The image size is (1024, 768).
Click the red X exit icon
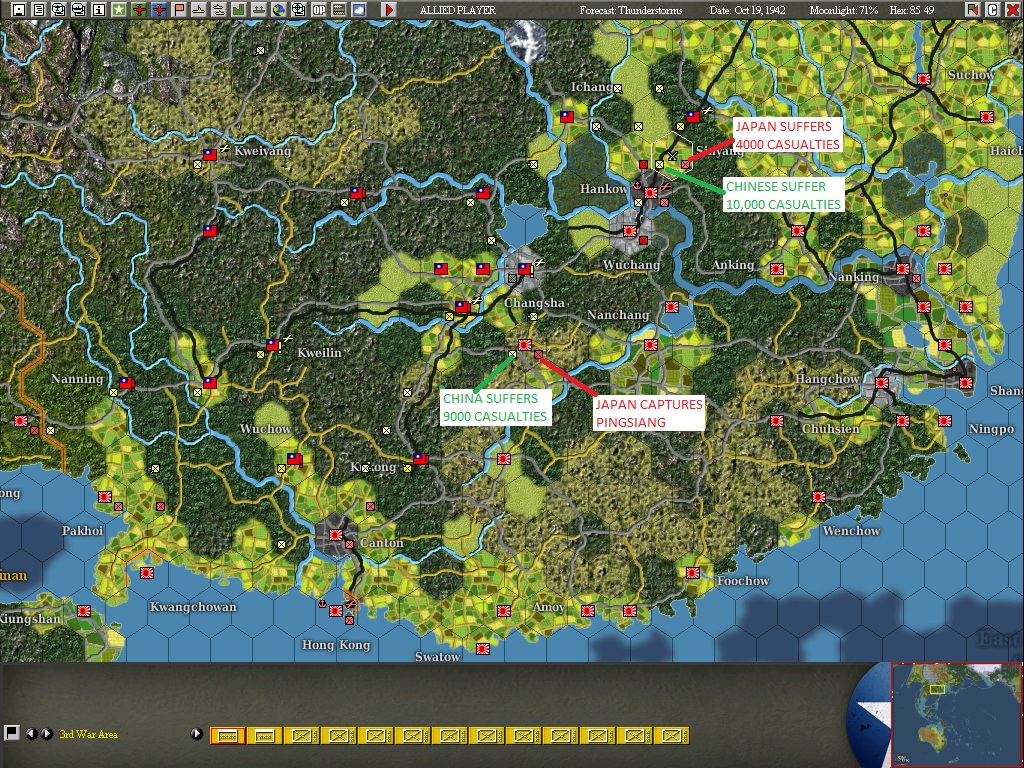tap(1012, 10)
